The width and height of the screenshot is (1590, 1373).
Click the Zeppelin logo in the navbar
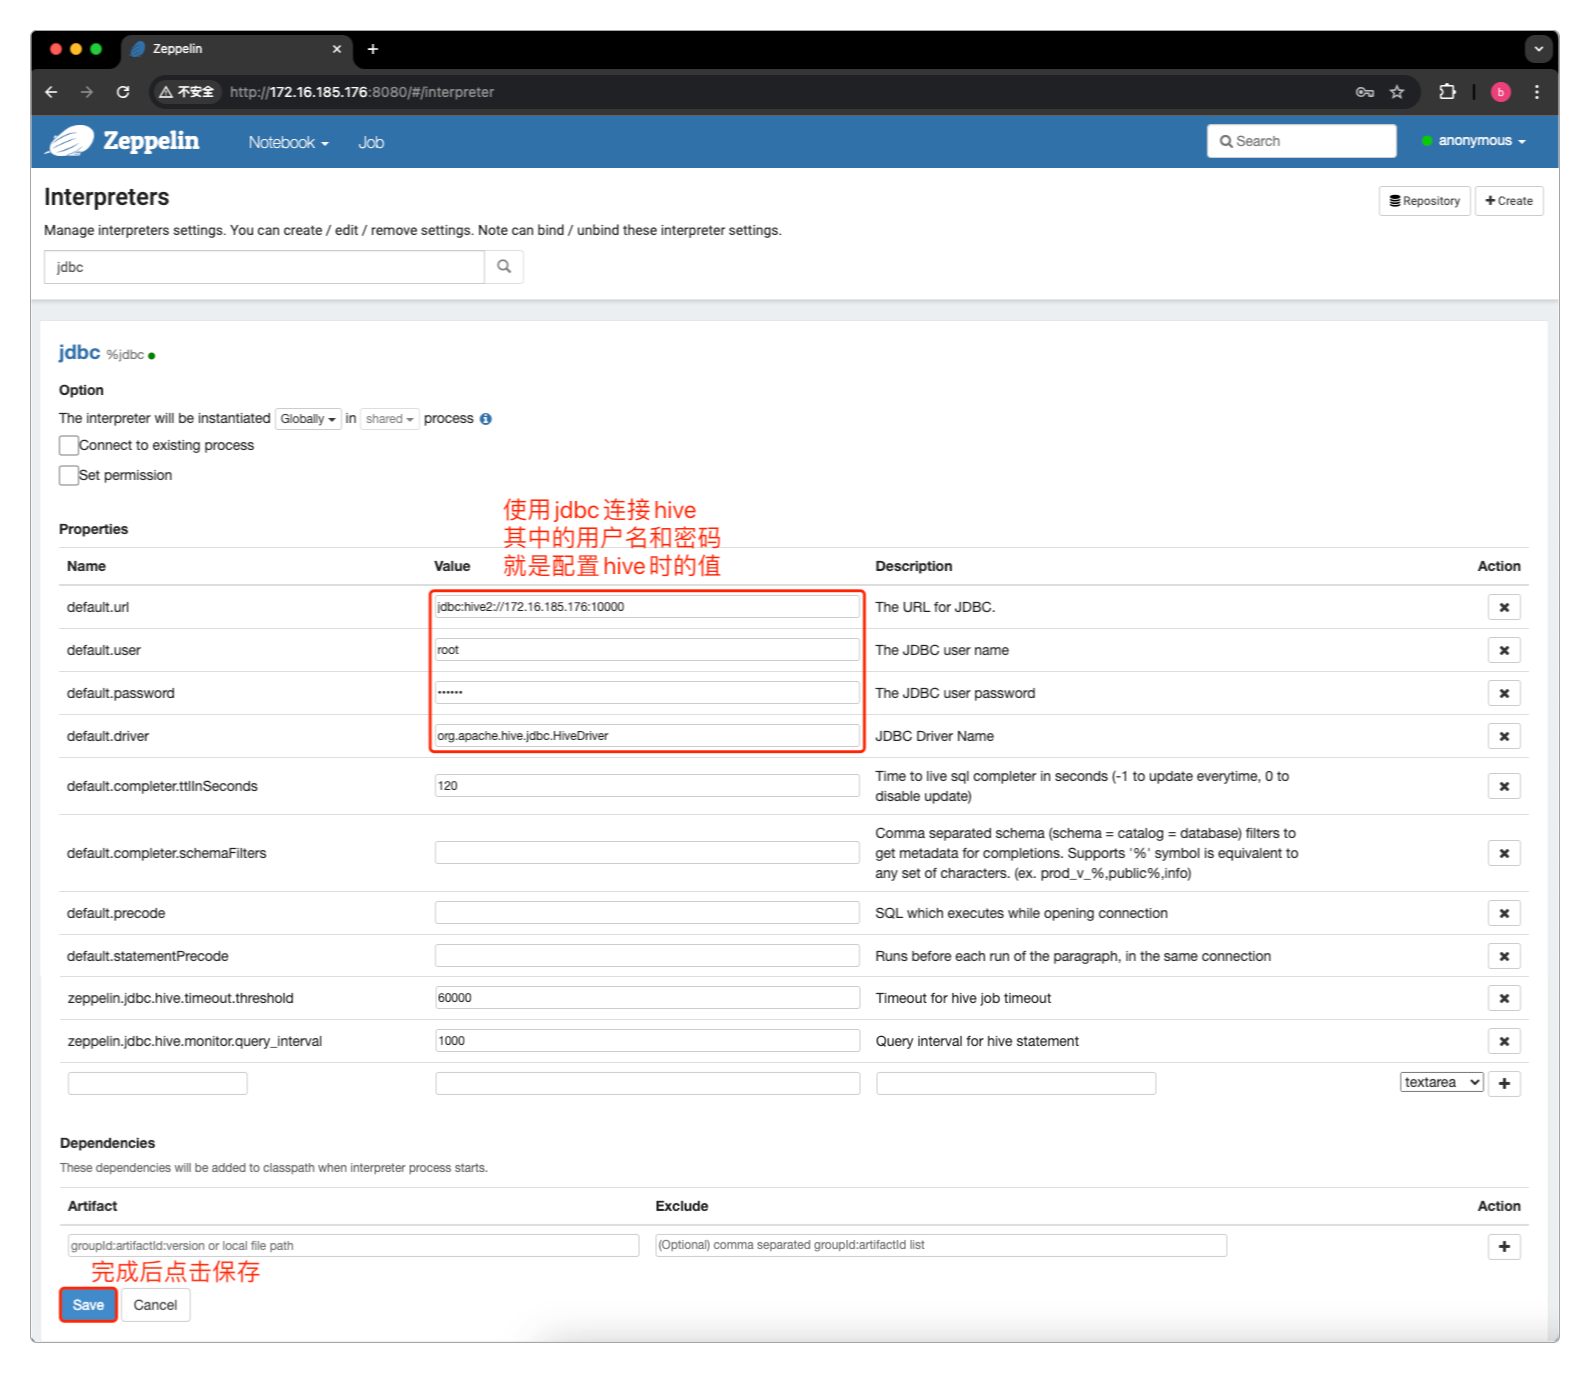click(x=123, y=141)
